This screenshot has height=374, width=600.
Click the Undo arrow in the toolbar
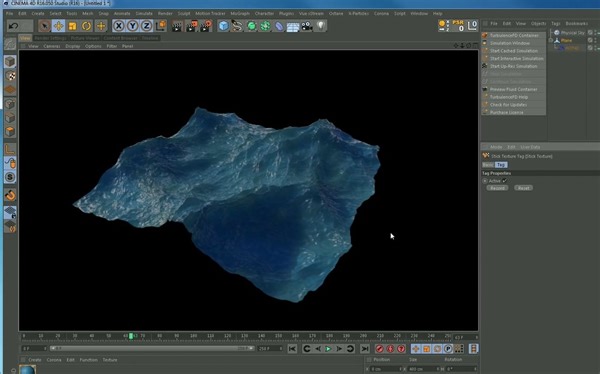[14, 26]
